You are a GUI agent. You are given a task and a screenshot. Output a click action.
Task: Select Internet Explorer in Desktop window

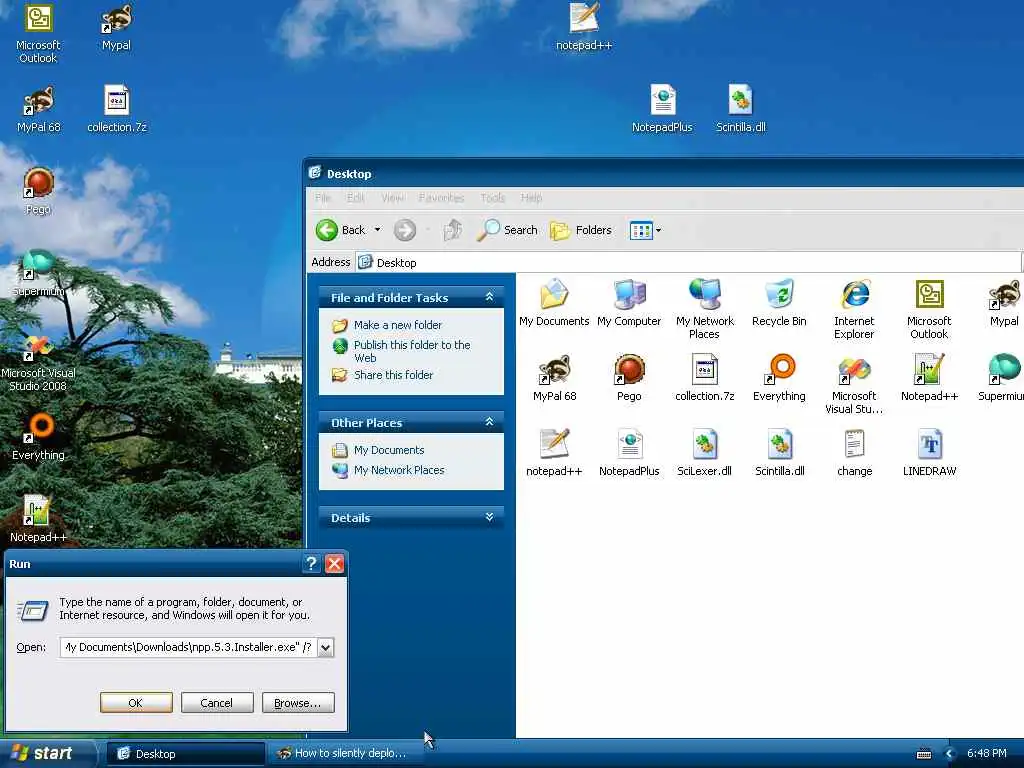(x=854, y=309)
